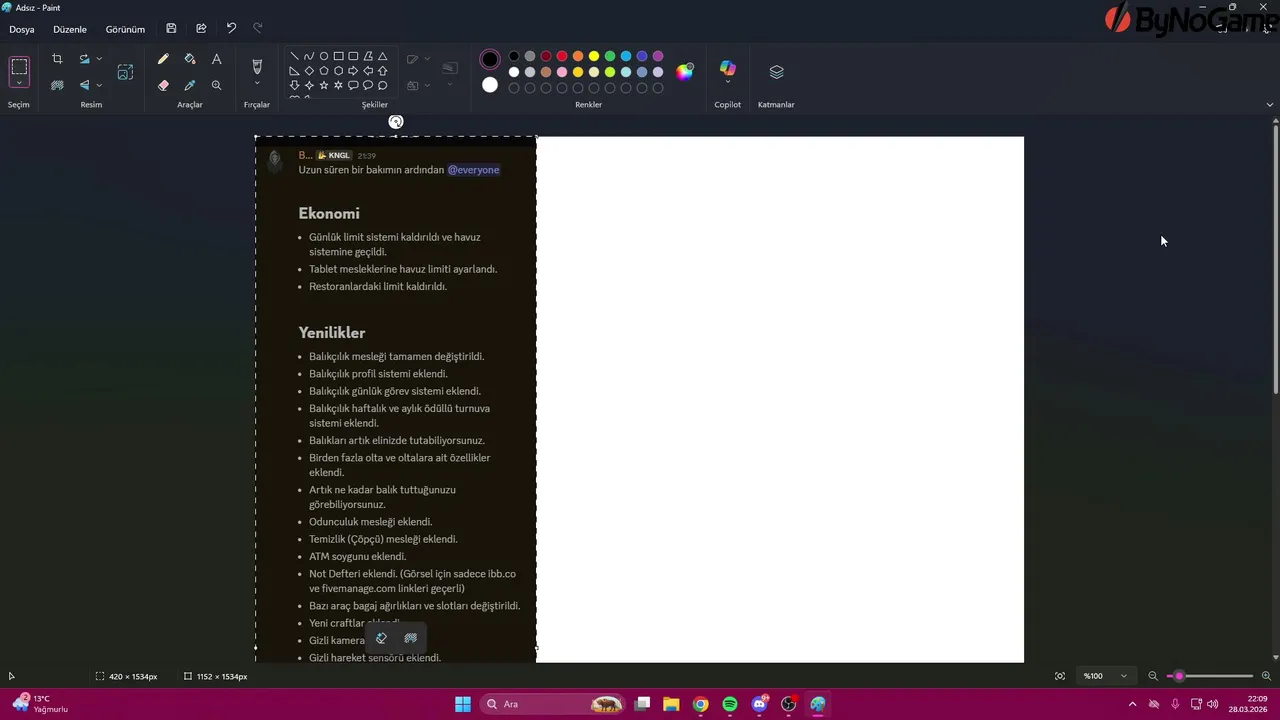Select the Eraser tool
Screen dimensions: 1280x720
[x=163, y=85]
